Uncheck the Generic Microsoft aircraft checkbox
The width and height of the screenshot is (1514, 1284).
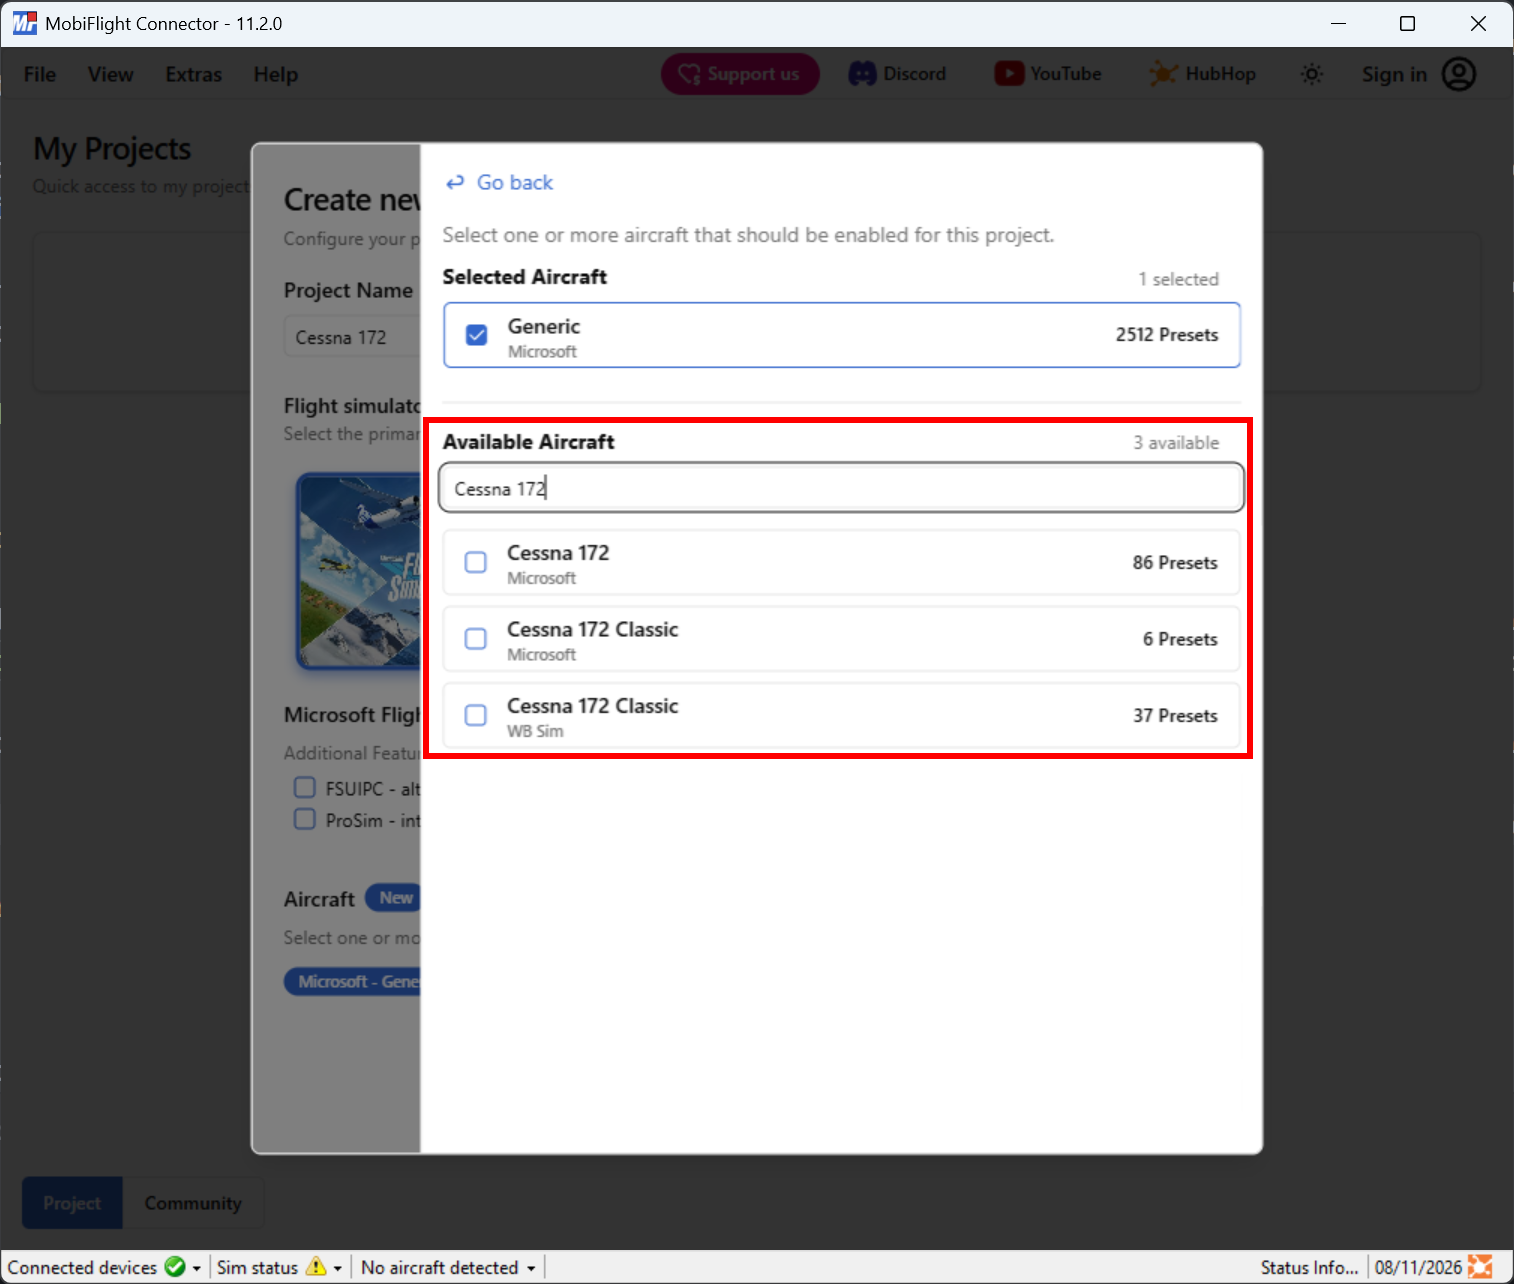pyautogui.click(x=477, y=335)
